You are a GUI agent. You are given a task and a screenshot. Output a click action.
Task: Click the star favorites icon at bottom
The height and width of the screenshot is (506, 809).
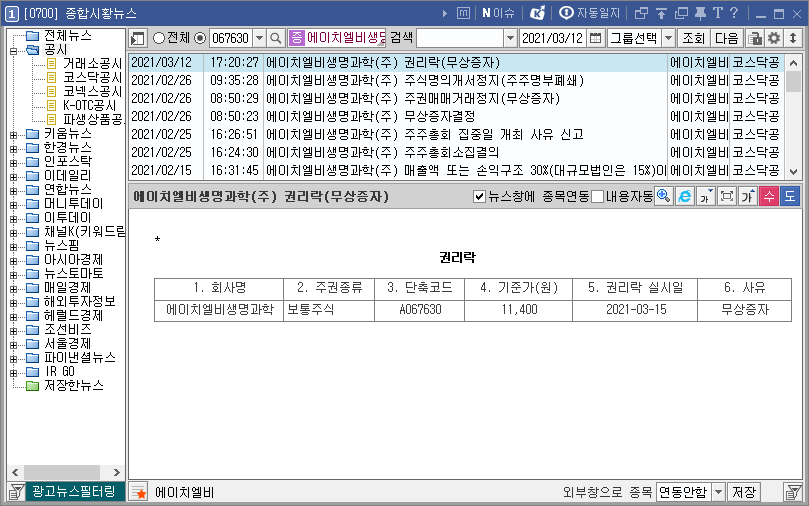click(138, 492)
